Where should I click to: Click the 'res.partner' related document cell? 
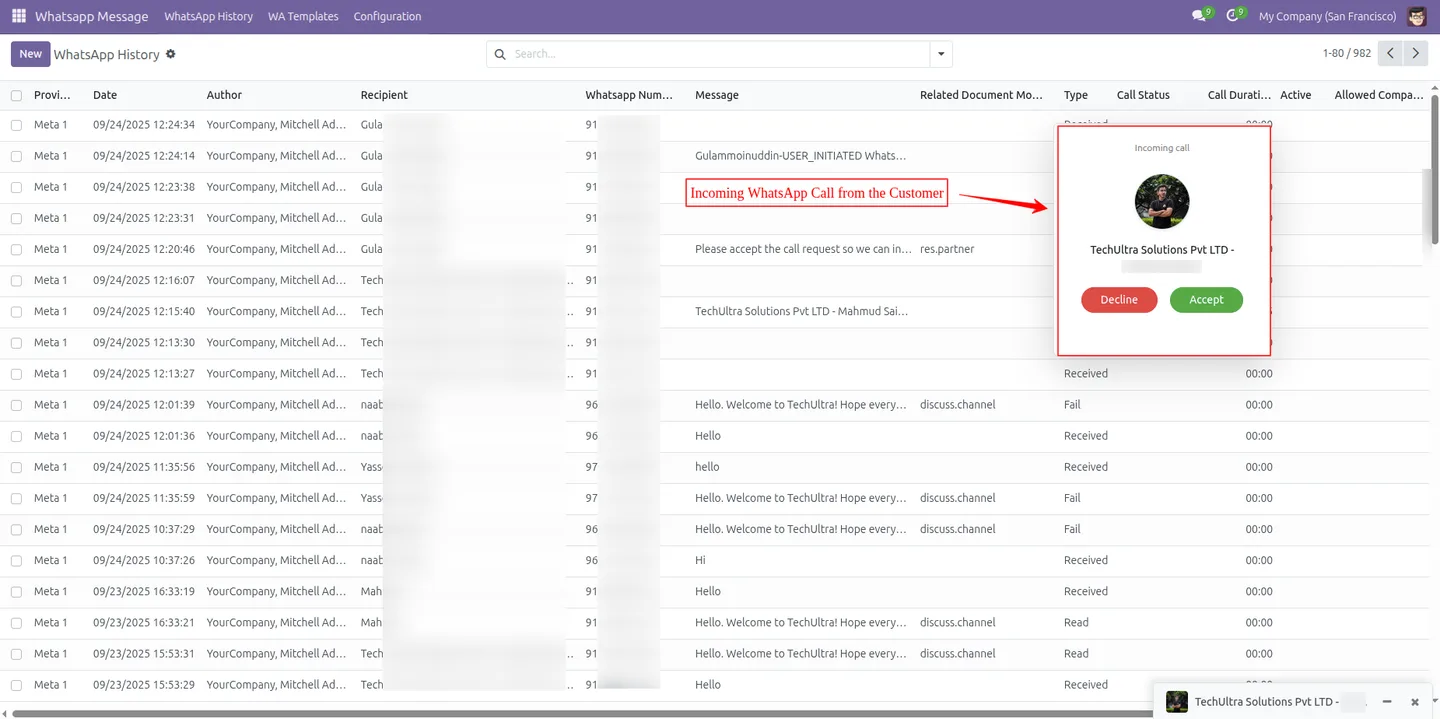point(947,249)
